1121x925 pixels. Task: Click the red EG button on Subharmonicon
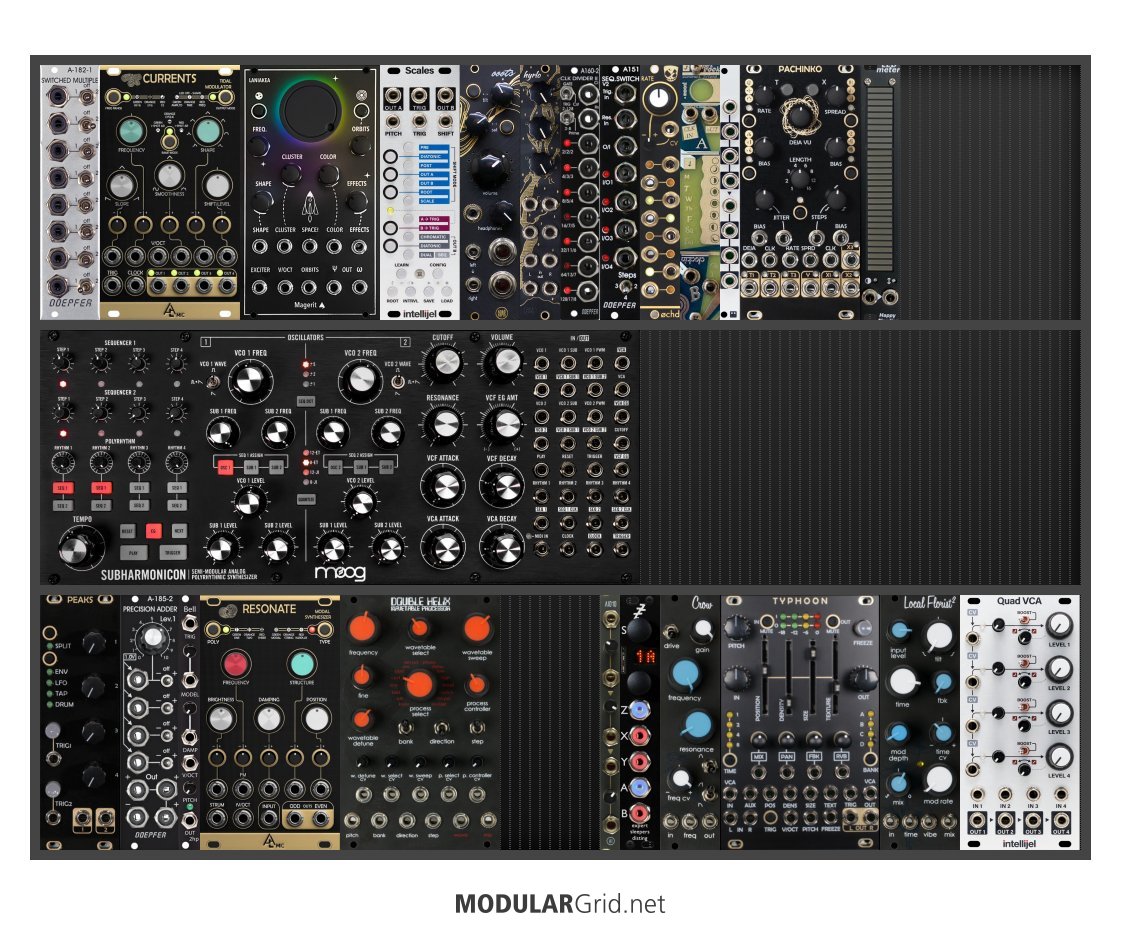click(152, 530)
